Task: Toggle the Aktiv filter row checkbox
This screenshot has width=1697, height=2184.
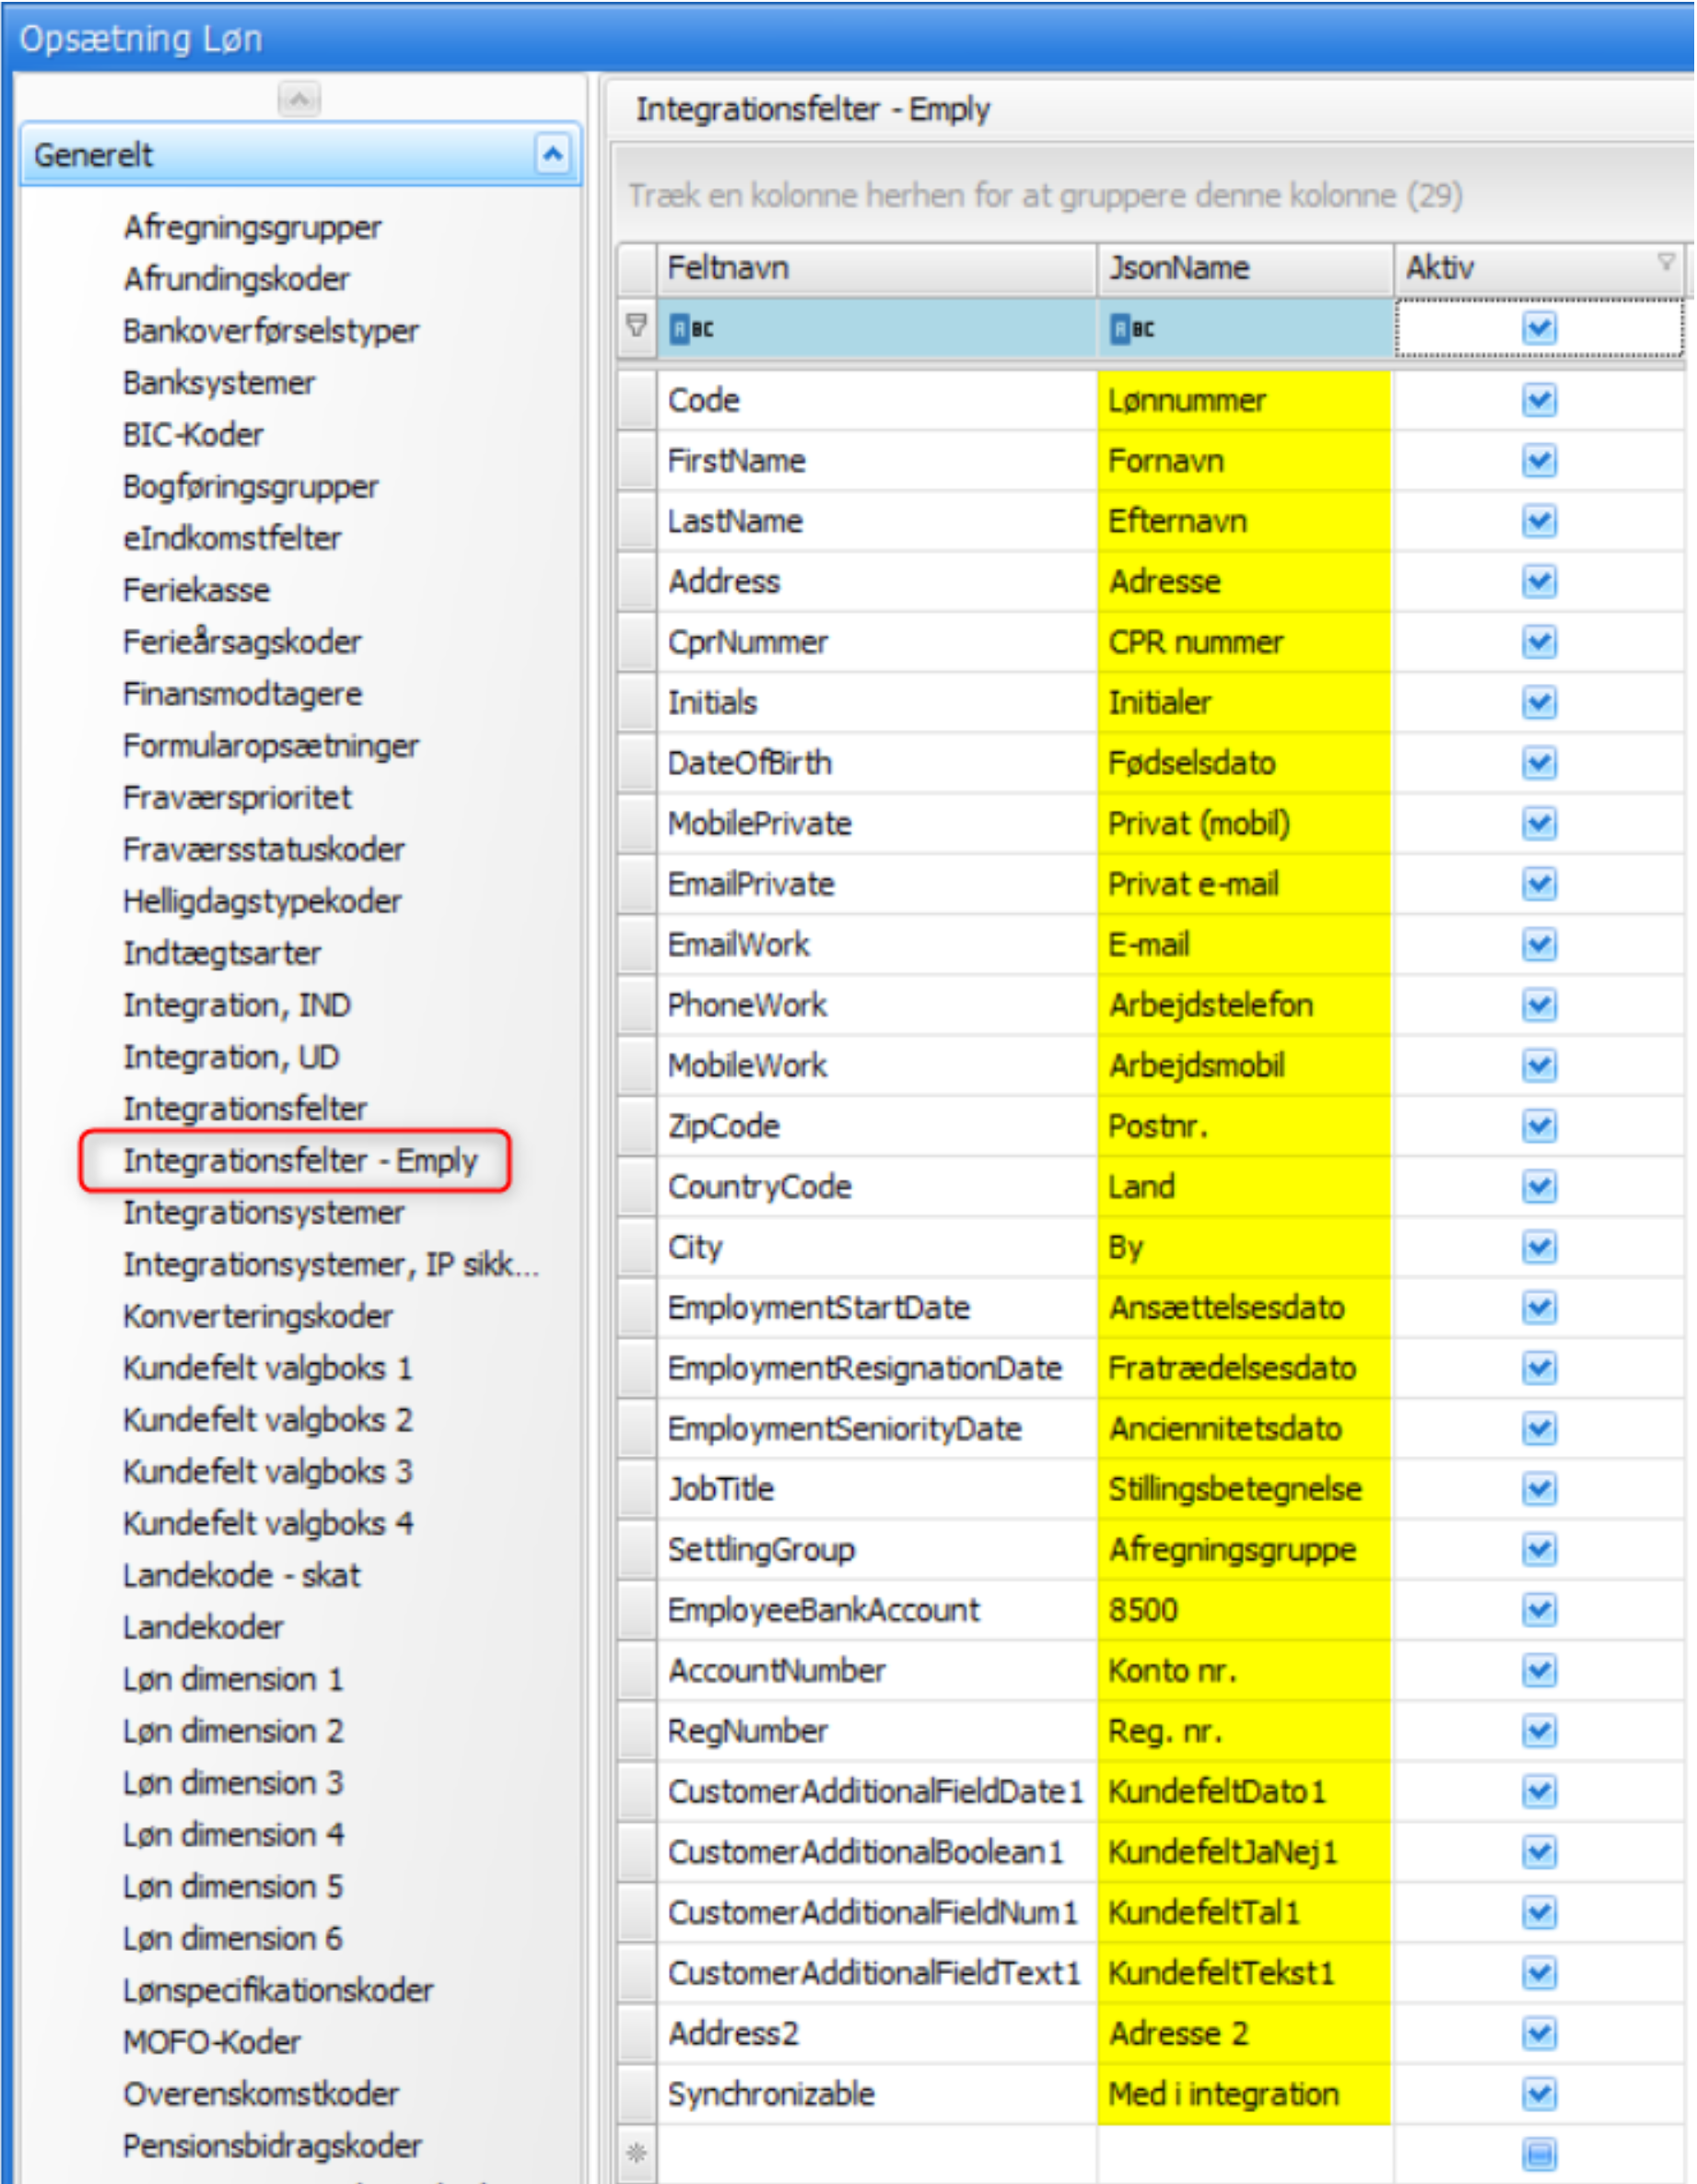Action: 1539,328
